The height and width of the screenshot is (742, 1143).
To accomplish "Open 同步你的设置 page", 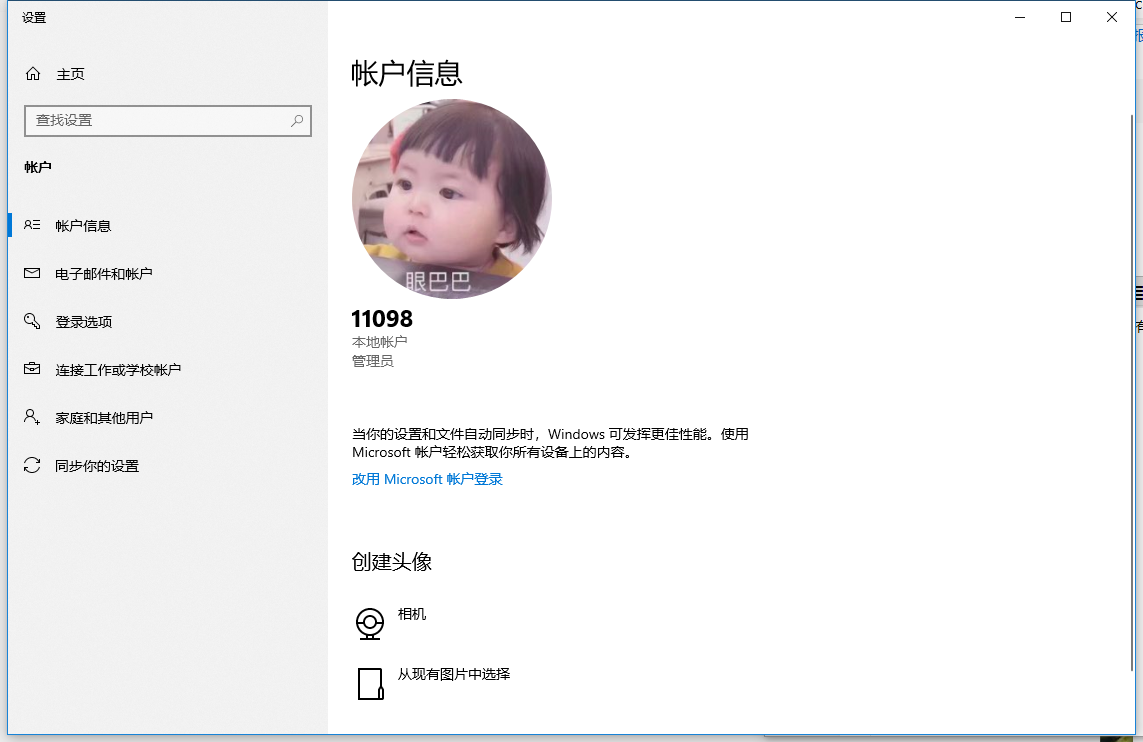I will 97,466.
